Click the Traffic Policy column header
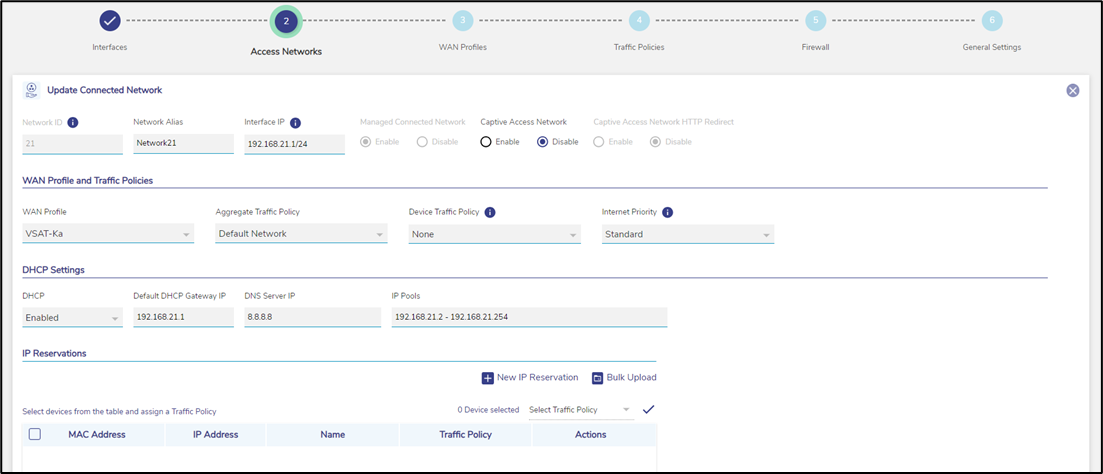This screenshot has width=1103, height=474. click(465, 435)
